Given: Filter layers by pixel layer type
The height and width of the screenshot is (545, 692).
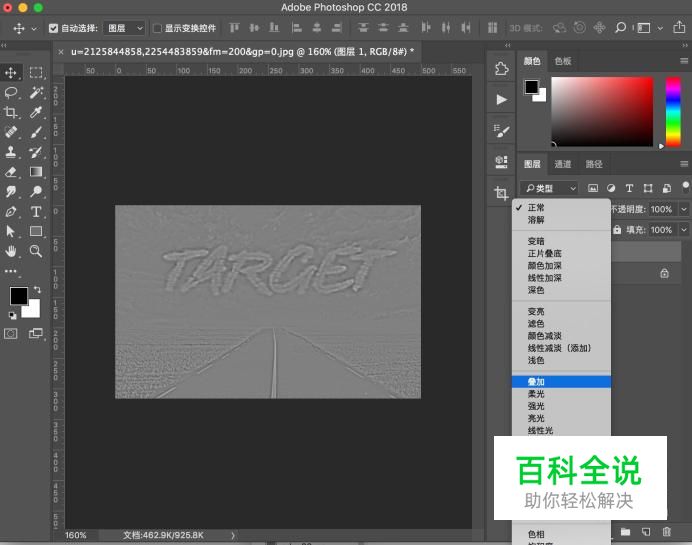Looking at the screenshot, I should pyautogui.click(x=593, y=188).
